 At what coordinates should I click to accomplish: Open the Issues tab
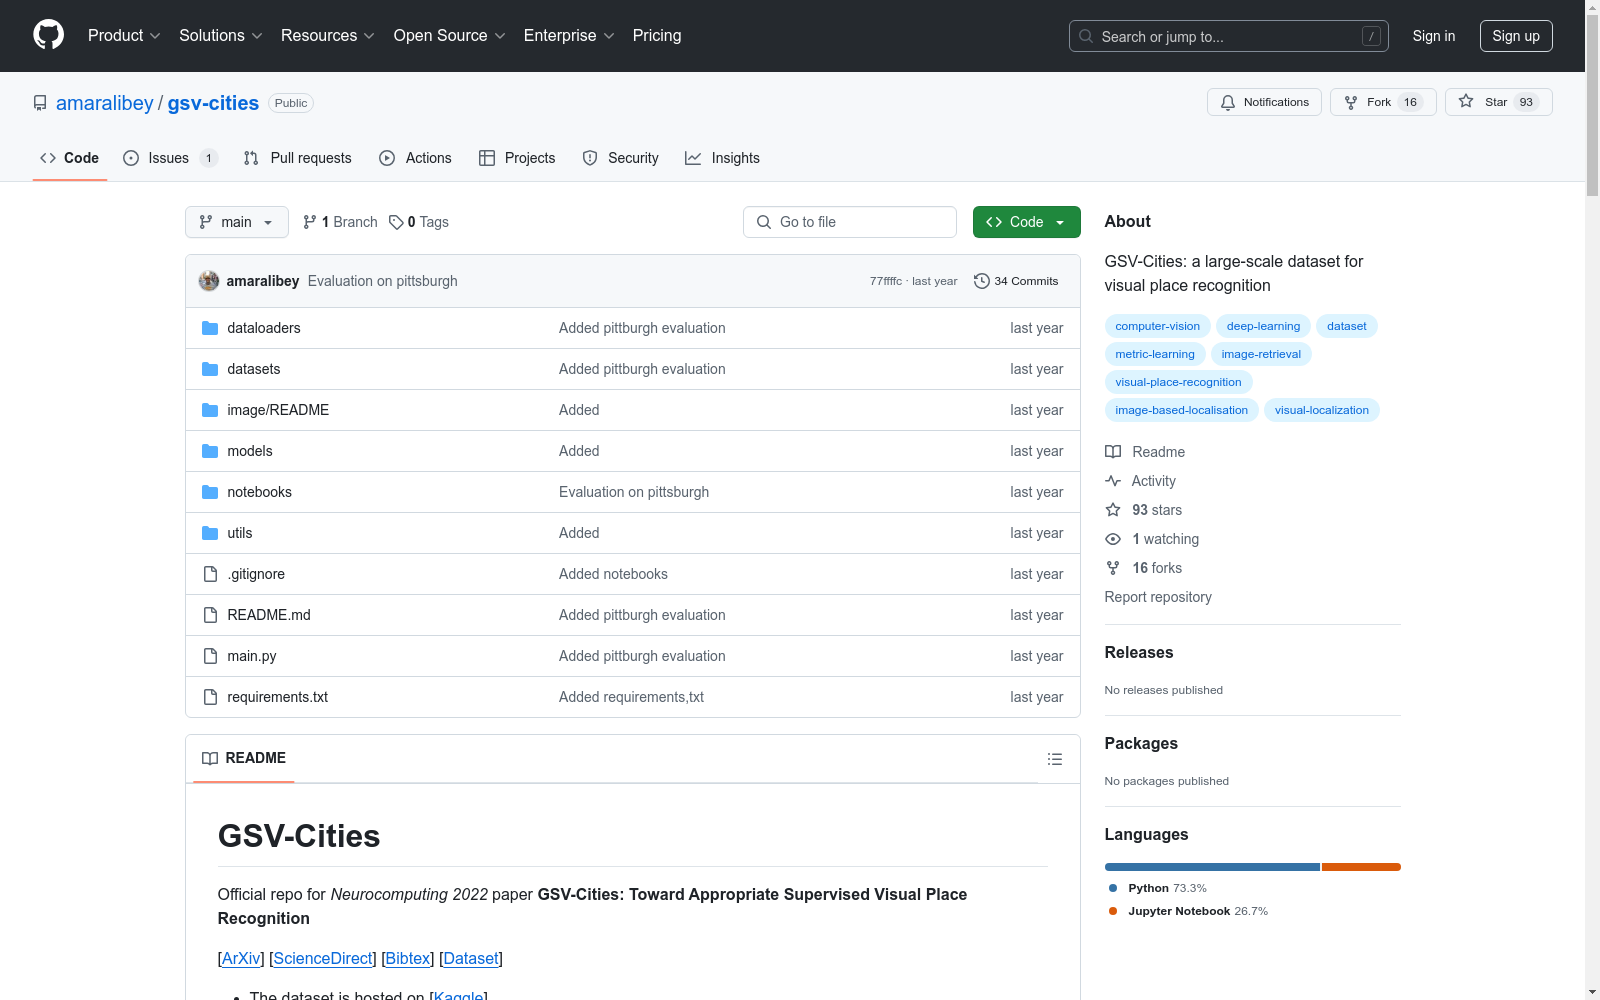coord(170,158)
